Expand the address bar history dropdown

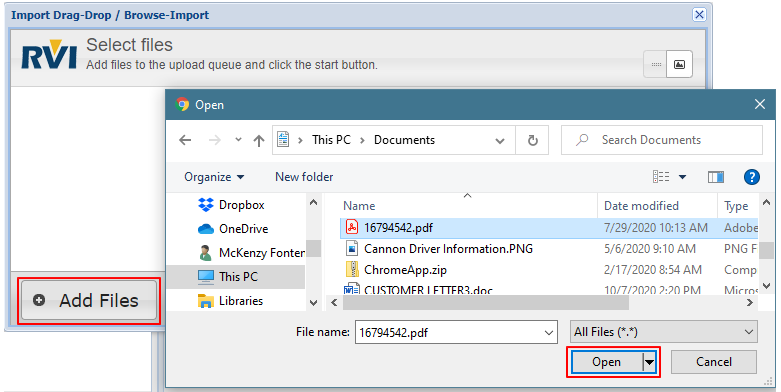pyautogui.click(x=500, y=141)
